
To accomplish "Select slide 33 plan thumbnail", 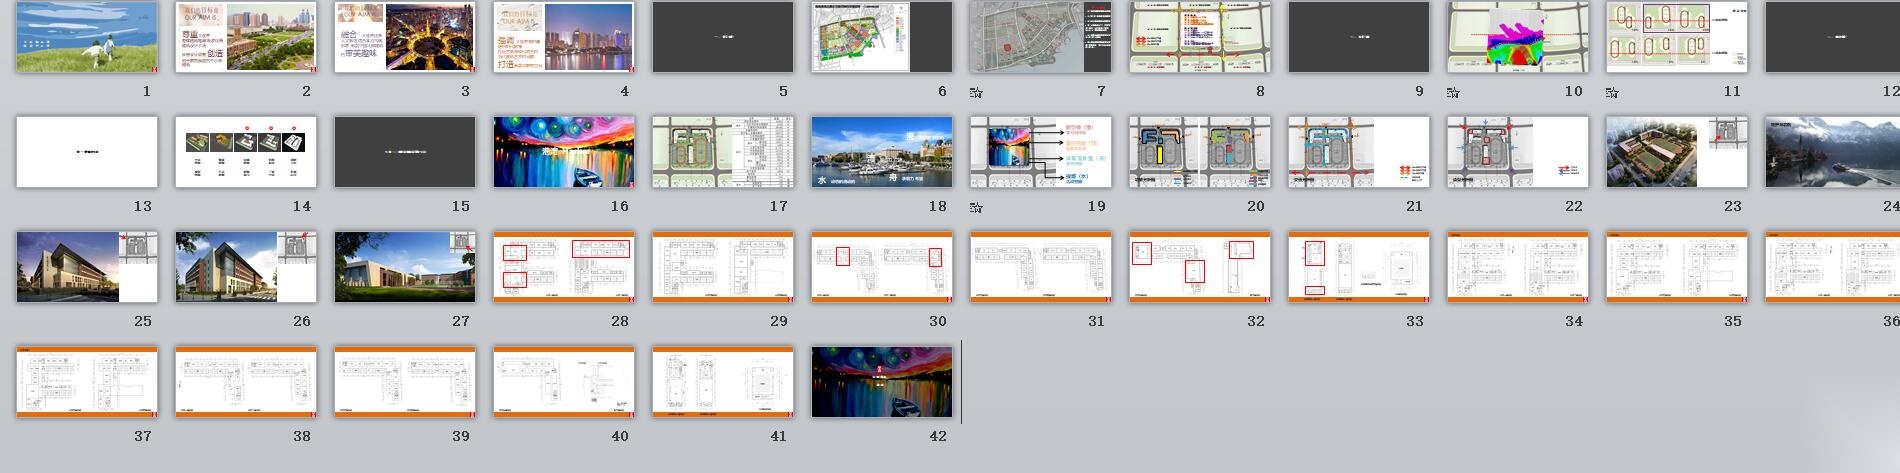I will click(x=1359, y=267).
